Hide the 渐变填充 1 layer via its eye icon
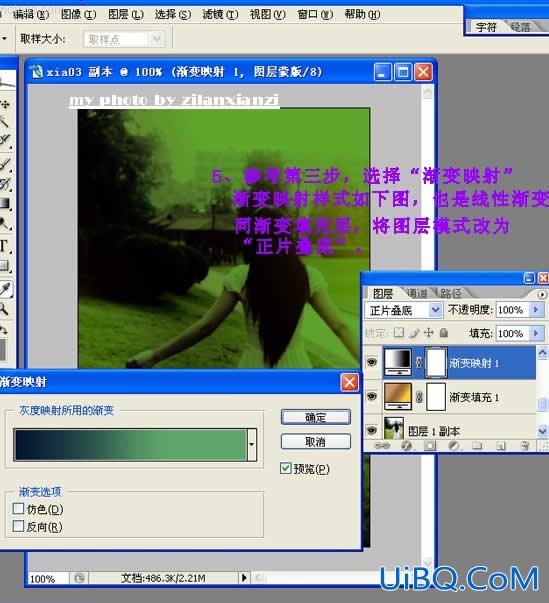 (x=371, y=396)
